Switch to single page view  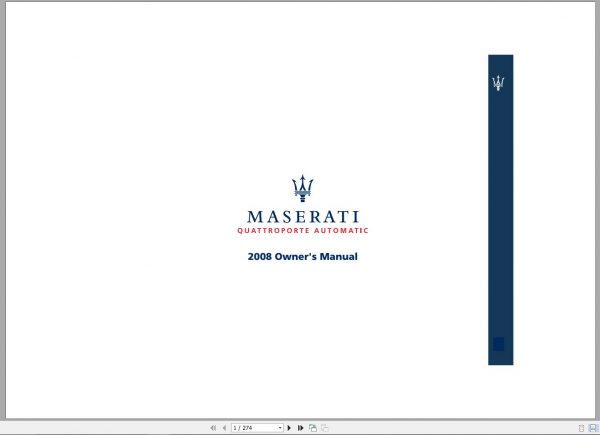(x=581, y=428)
